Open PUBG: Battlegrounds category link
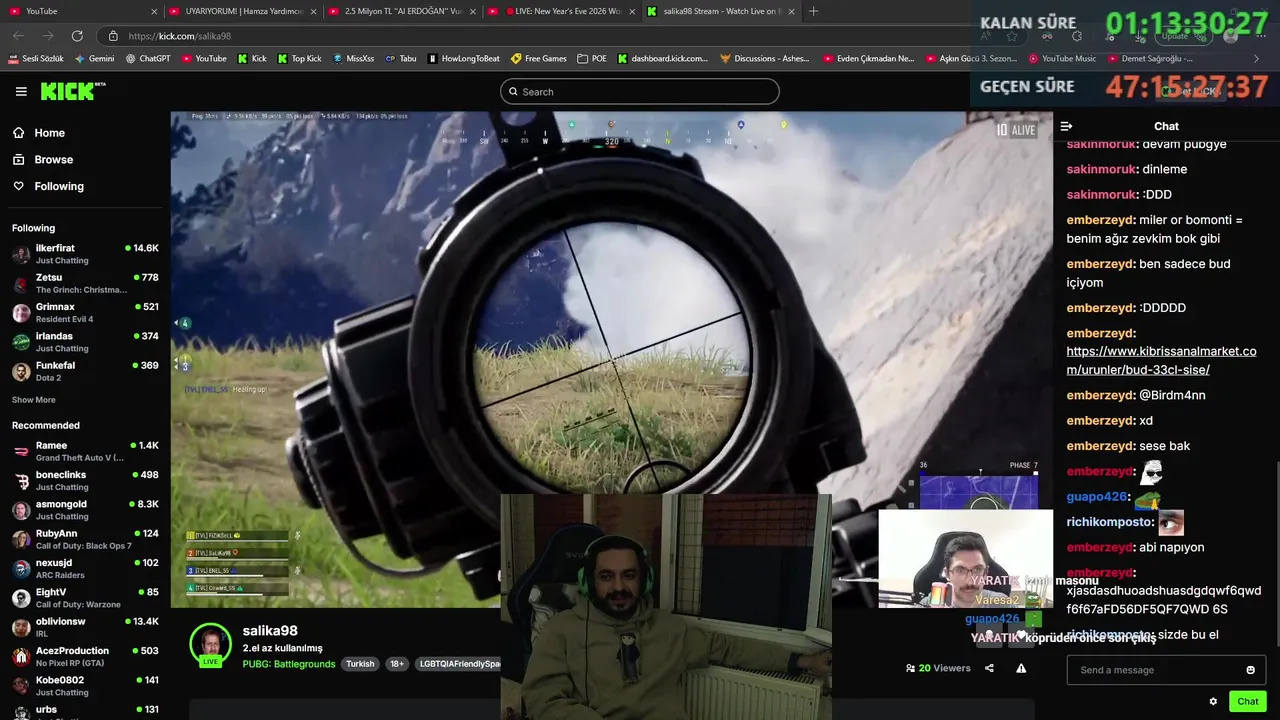 pos(289,664)
